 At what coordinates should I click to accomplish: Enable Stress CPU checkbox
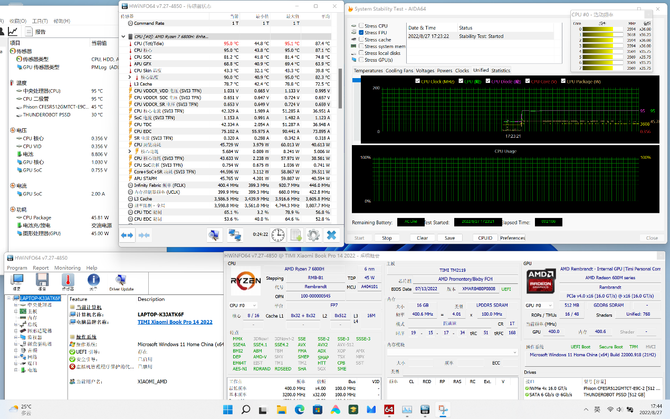point(361,26)
